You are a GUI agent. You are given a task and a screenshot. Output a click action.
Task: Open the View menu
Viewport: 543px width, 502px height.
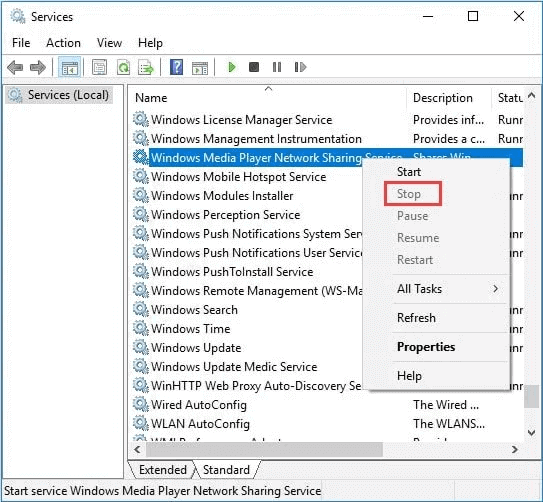click(x=109, y=43)
